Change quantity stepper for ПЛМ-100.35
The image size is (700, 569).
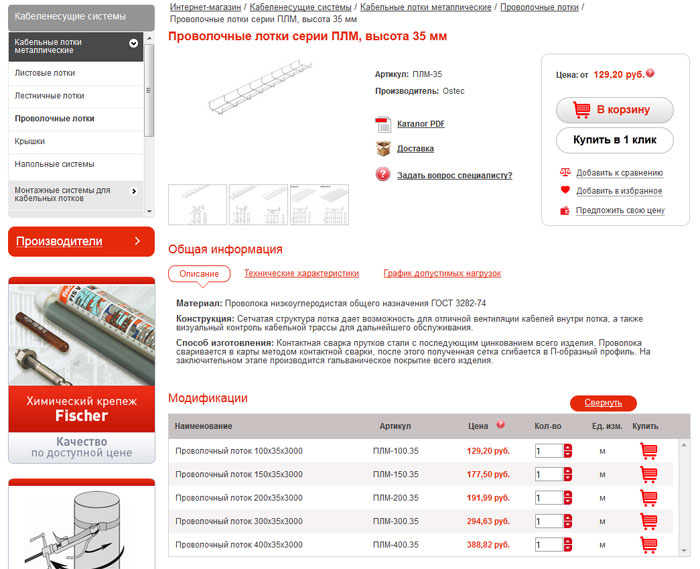coord(568,451)
